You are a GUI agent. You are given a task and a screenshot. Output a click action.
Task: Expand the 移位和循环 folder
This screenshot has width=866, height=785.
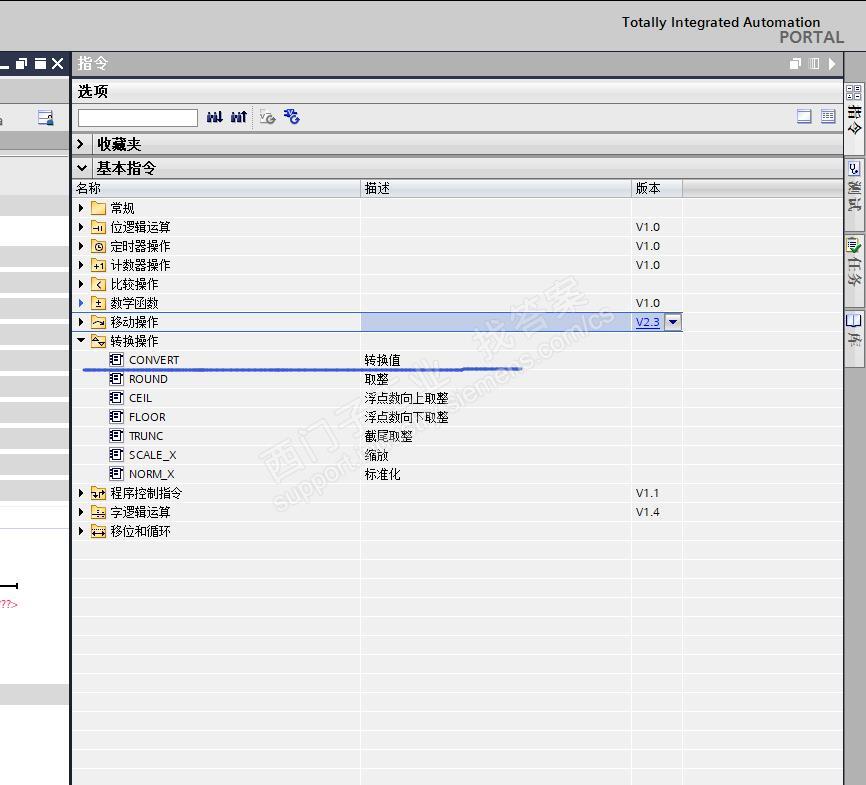81,531
